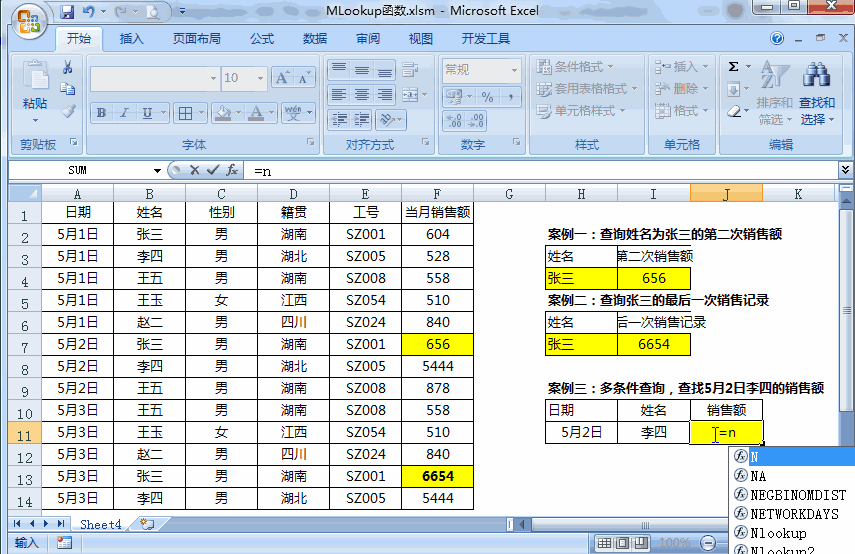Merge and center cells
855x554 pixels.
point(410,95)
